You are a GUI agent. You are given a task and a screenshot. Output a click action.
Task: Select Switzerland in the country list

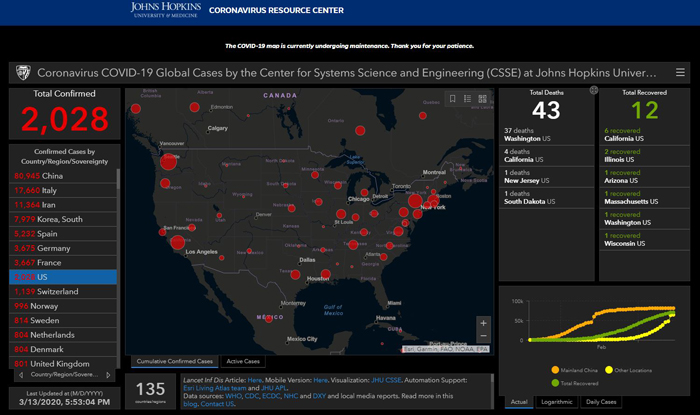click(x=63, y=291)
